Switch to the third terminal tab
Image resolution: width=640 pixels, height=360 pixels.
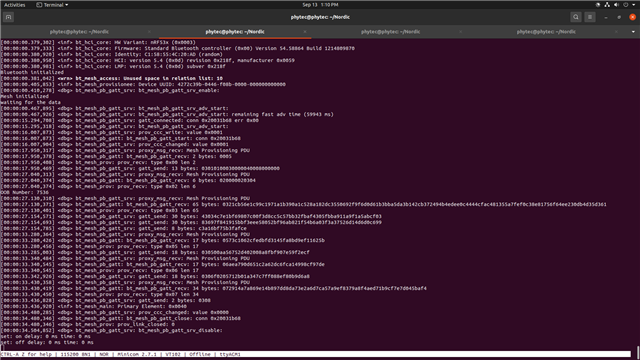[391, 32]
